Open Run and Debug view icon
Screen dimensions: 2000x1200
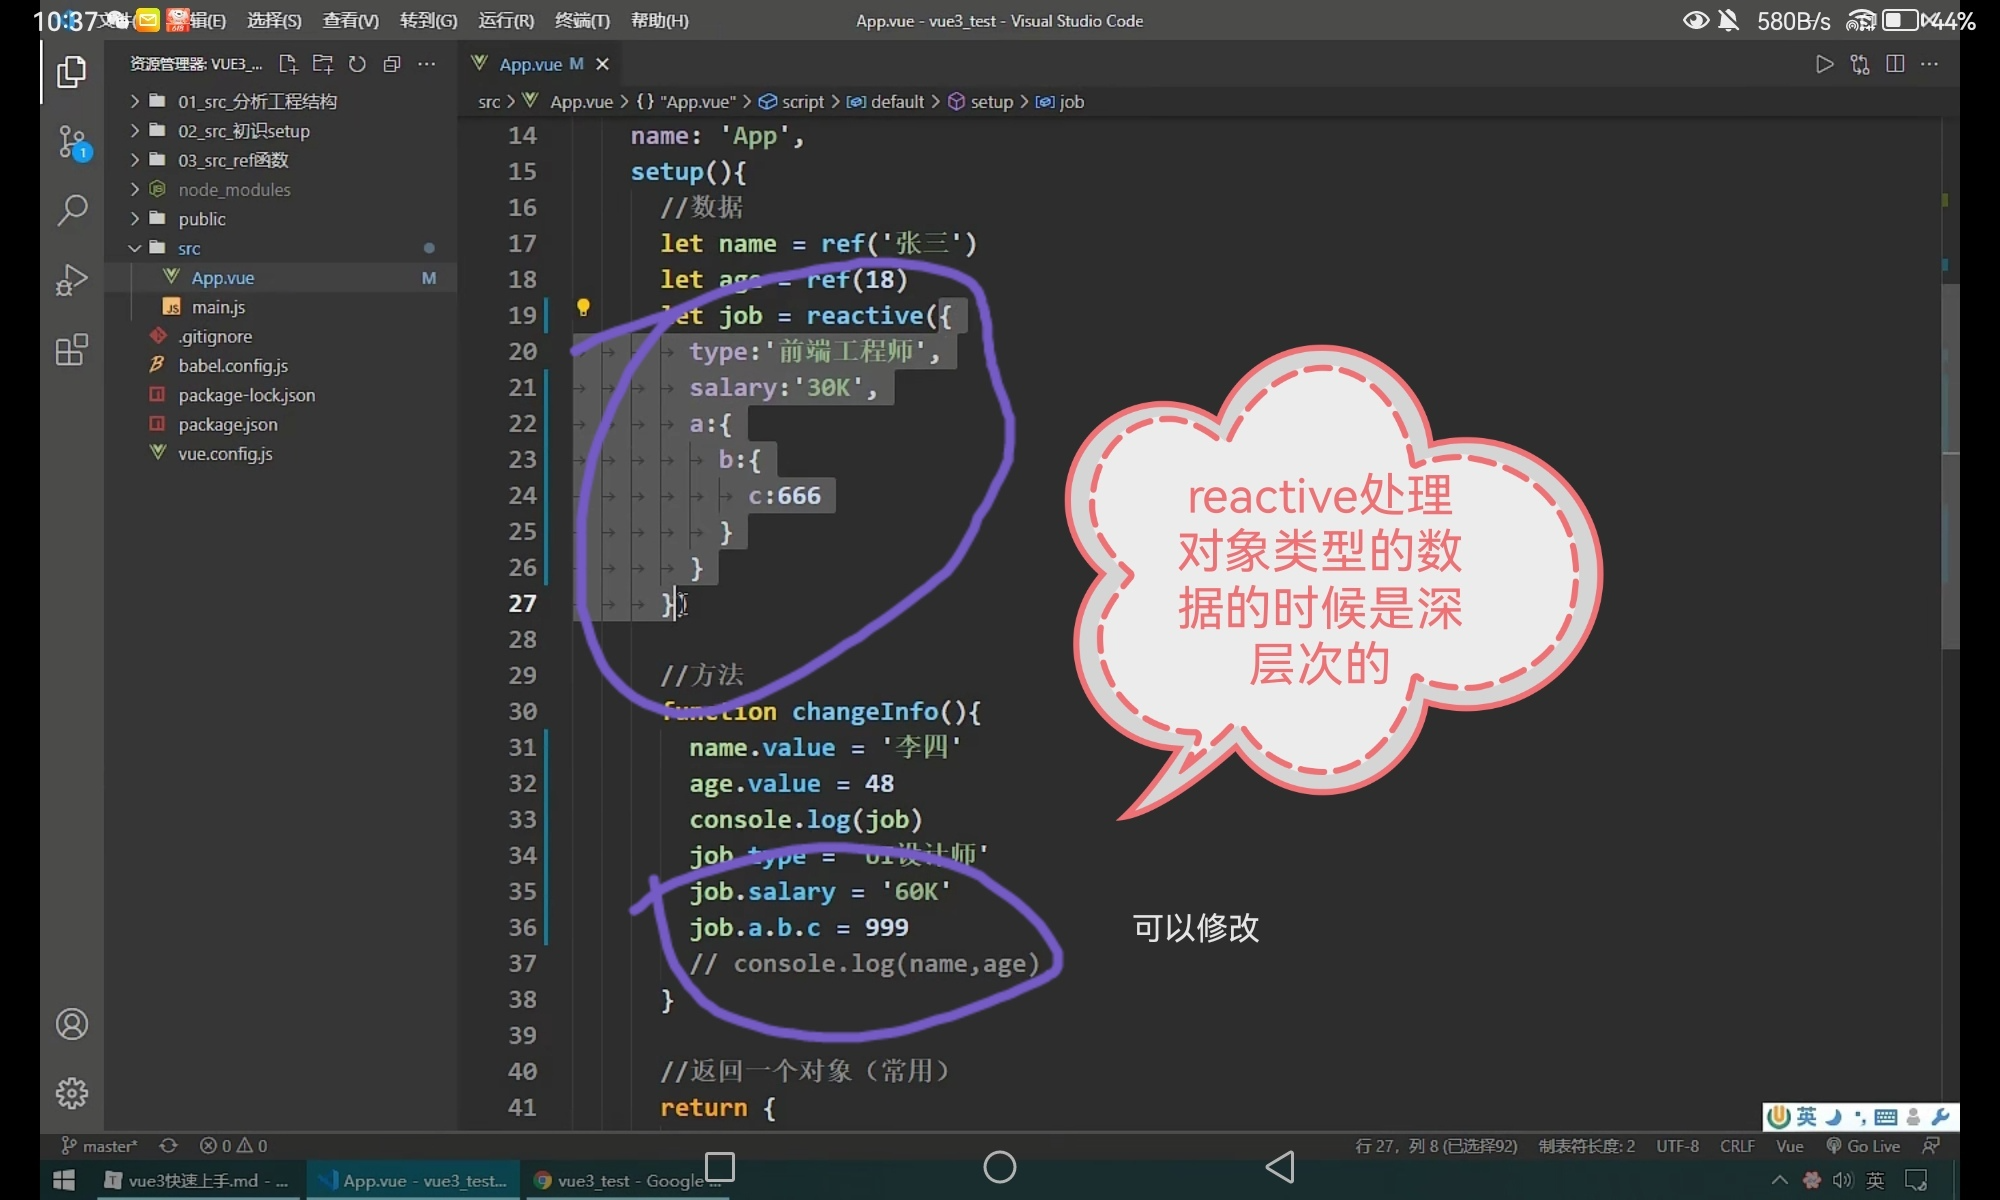click(x=71, y=280)
